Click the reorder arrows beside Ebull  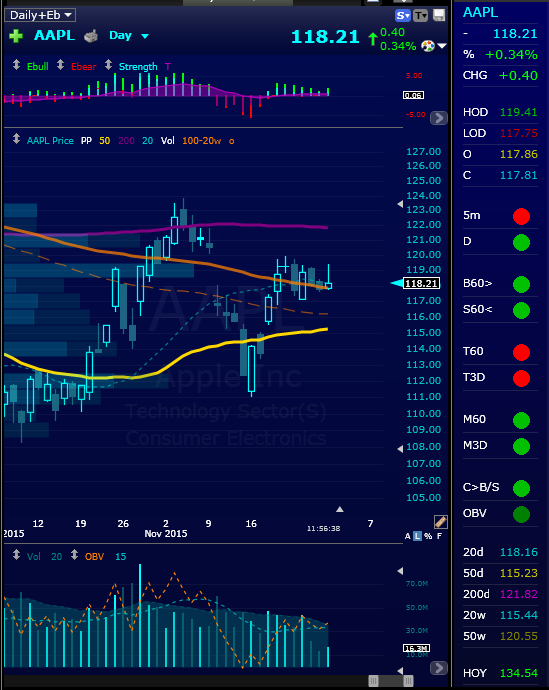(16, 65)
